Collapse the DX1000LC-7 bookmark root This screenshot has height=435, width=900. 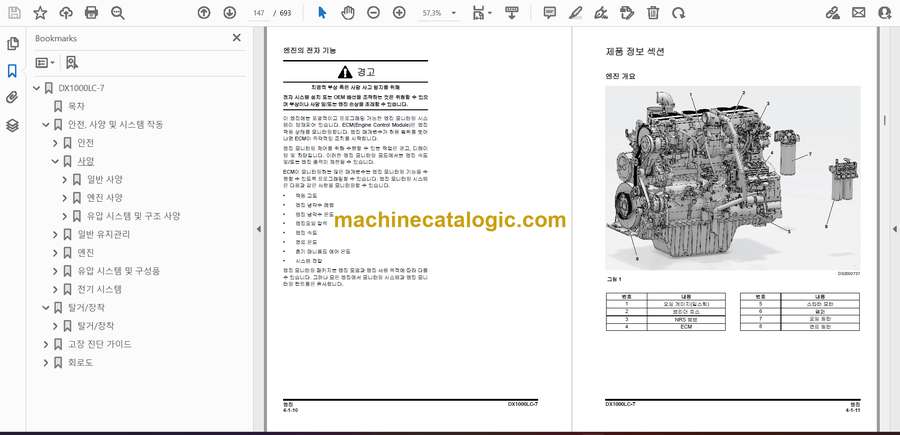pos(37,88)
